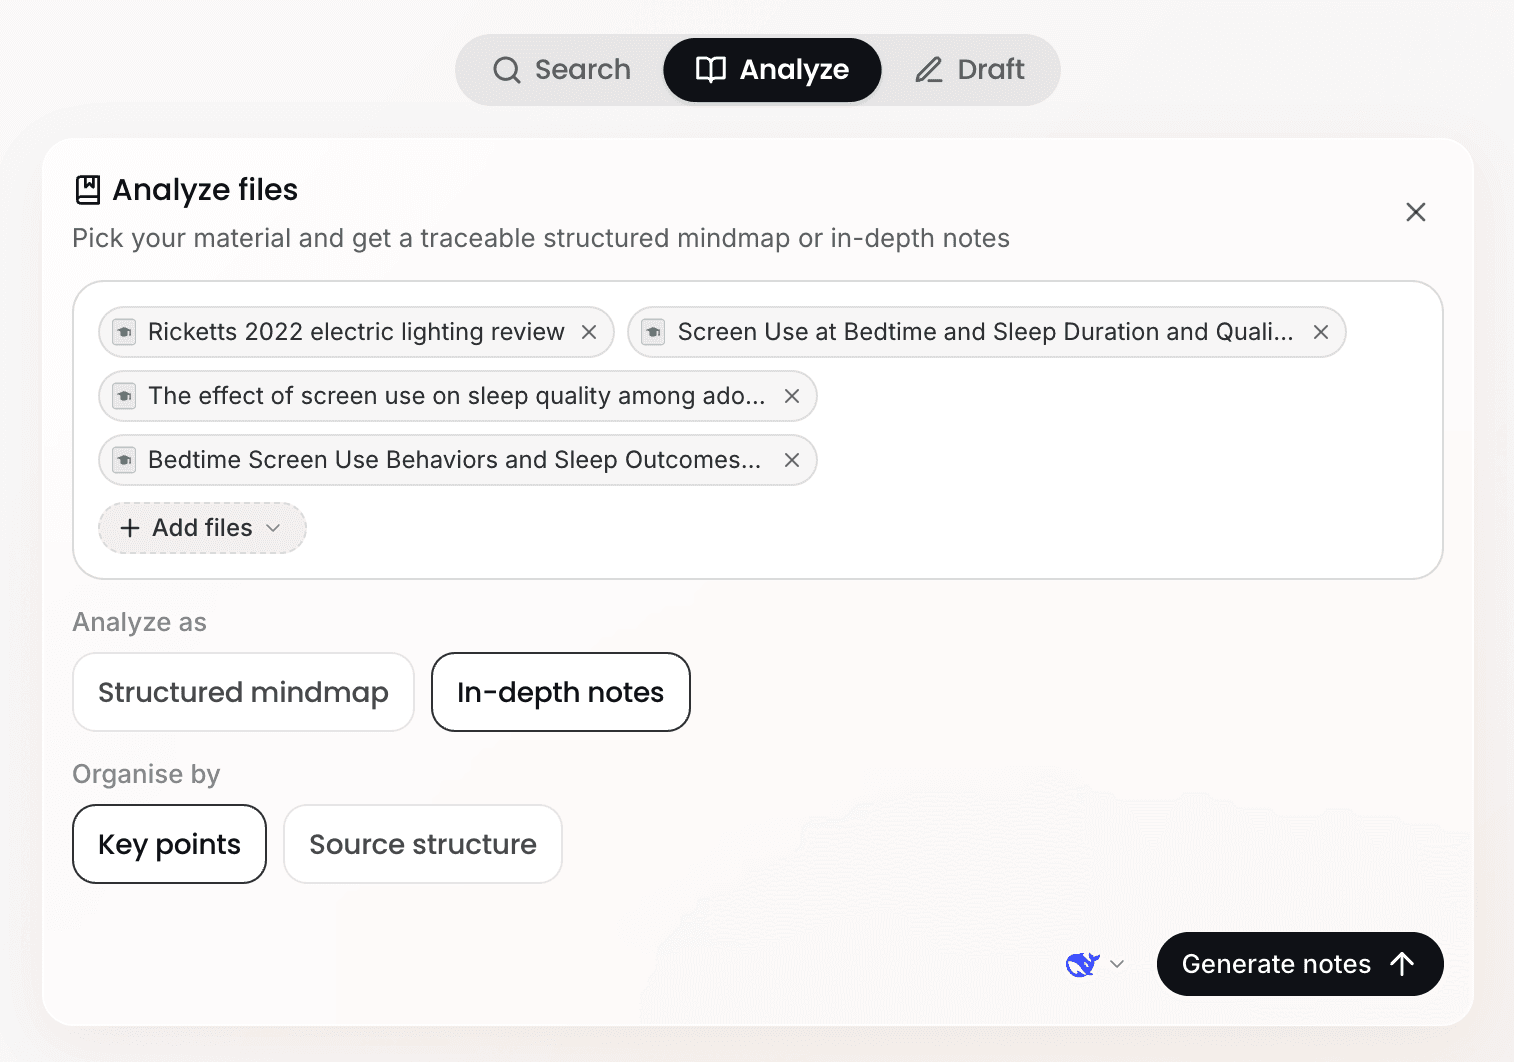Click the 'Analyze as' label
Image resolution: width=1514 pixels, height=1062 pixels.
pyautogui.click(x=140, y=622)
